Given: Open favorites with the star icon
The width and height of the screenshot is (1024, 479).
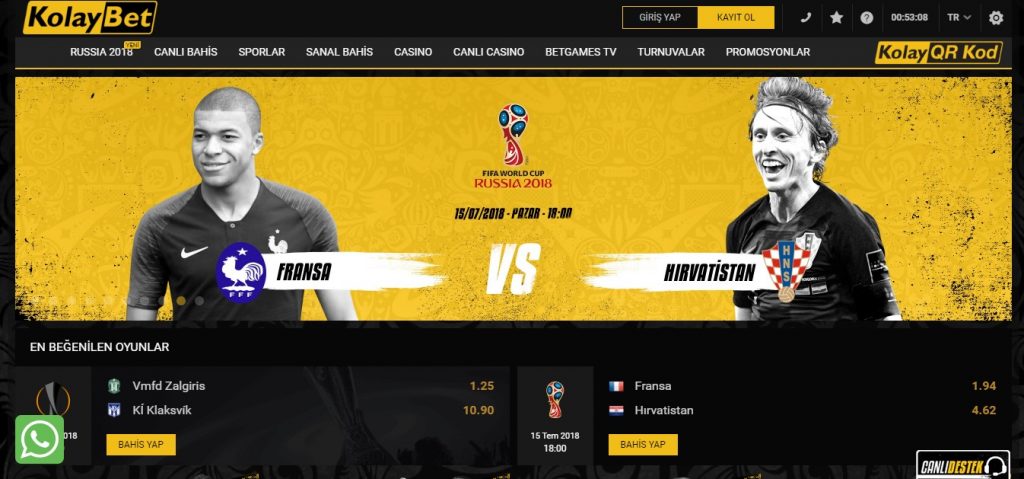Looking at the screenshot, I should 837,18.
